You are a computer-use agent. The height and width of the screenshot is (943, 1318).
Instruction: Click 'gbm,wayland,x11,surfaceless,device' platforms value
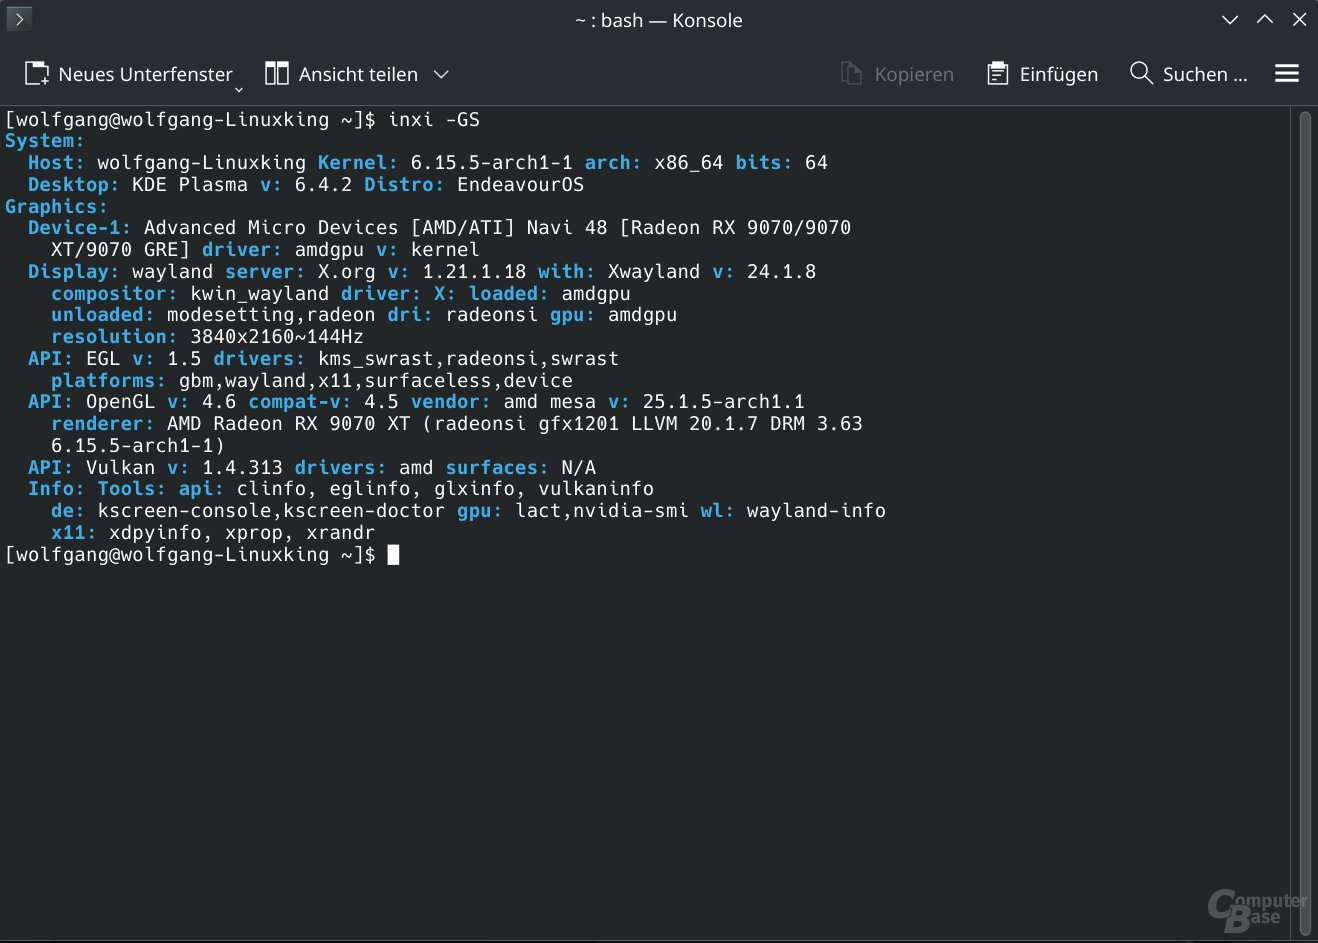tap(376, 380)
